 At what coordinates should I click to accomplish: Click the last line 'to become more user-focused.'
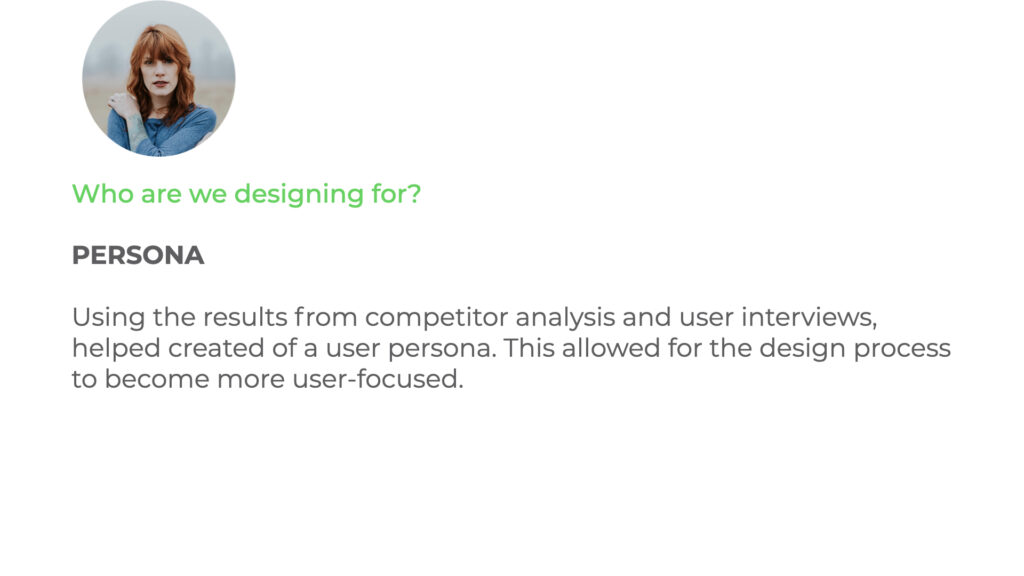coord(268,379)
